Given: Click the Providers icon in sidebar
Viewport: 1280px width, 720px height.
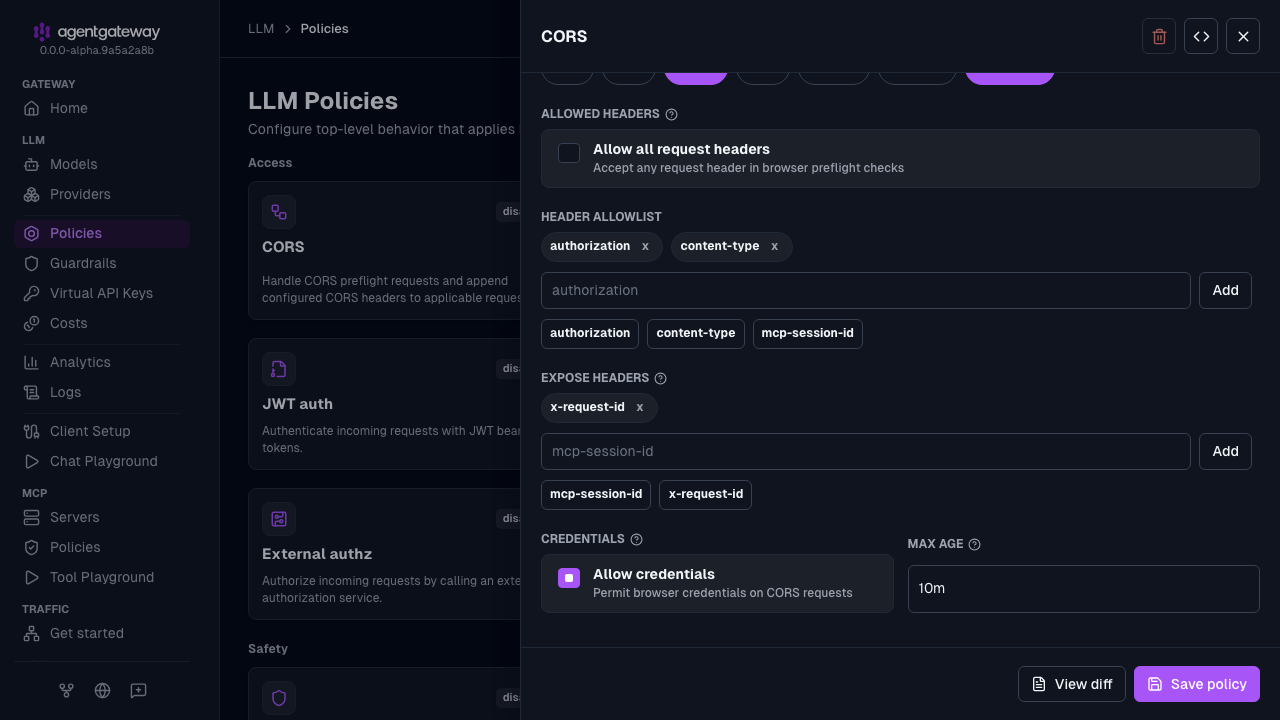Looking at the screenshot, I should click(32, 194).
